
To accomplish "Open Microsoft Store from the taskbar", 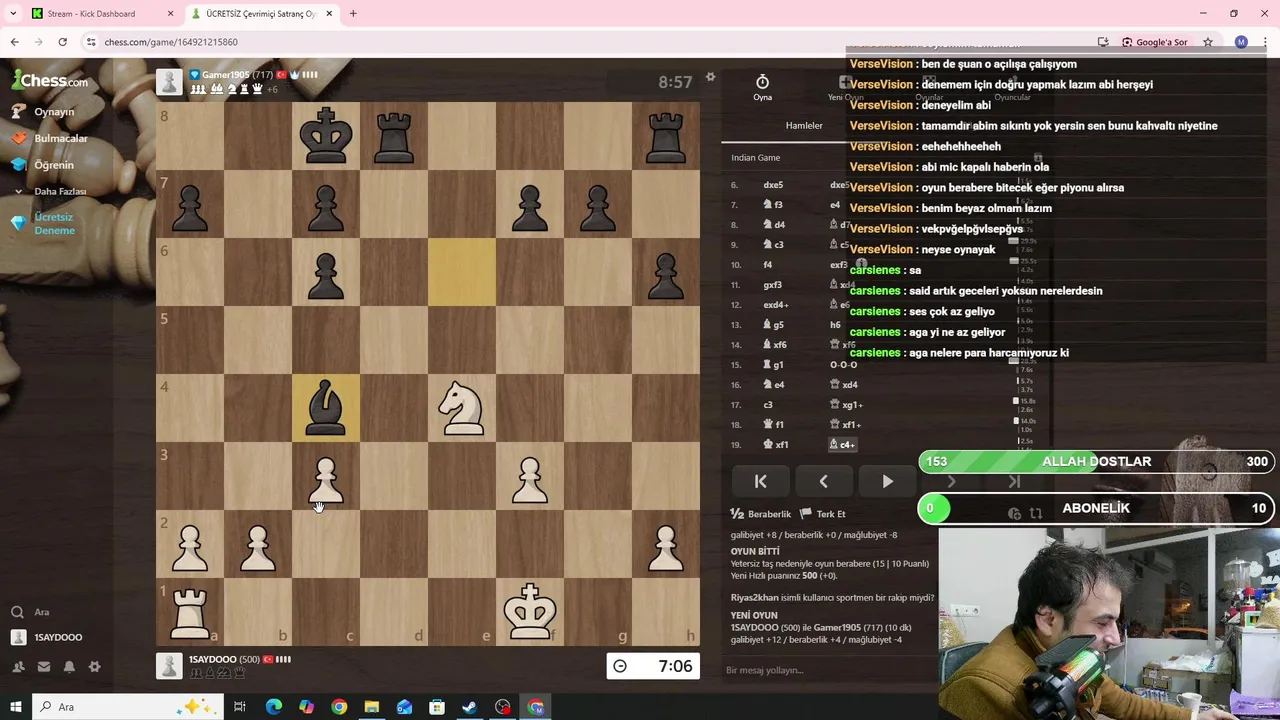I will [x=437, y=707].
